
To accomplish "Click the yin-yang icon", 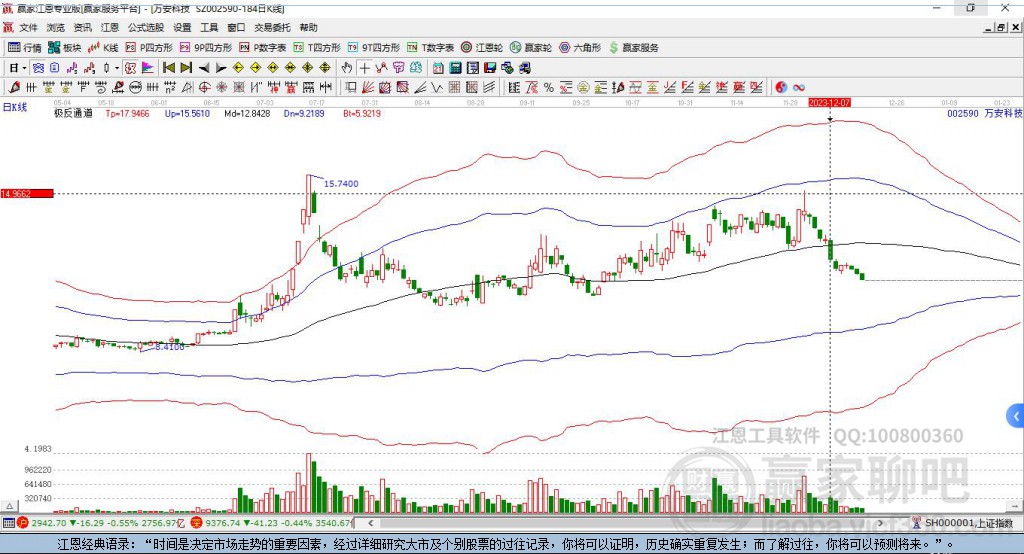I will pos(781,88).
